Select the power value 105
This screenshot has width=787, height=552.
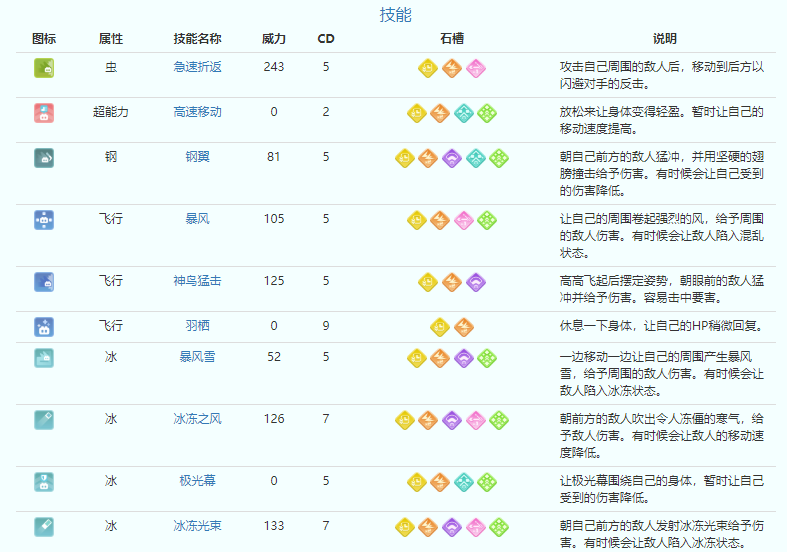[x=274, y=219]
